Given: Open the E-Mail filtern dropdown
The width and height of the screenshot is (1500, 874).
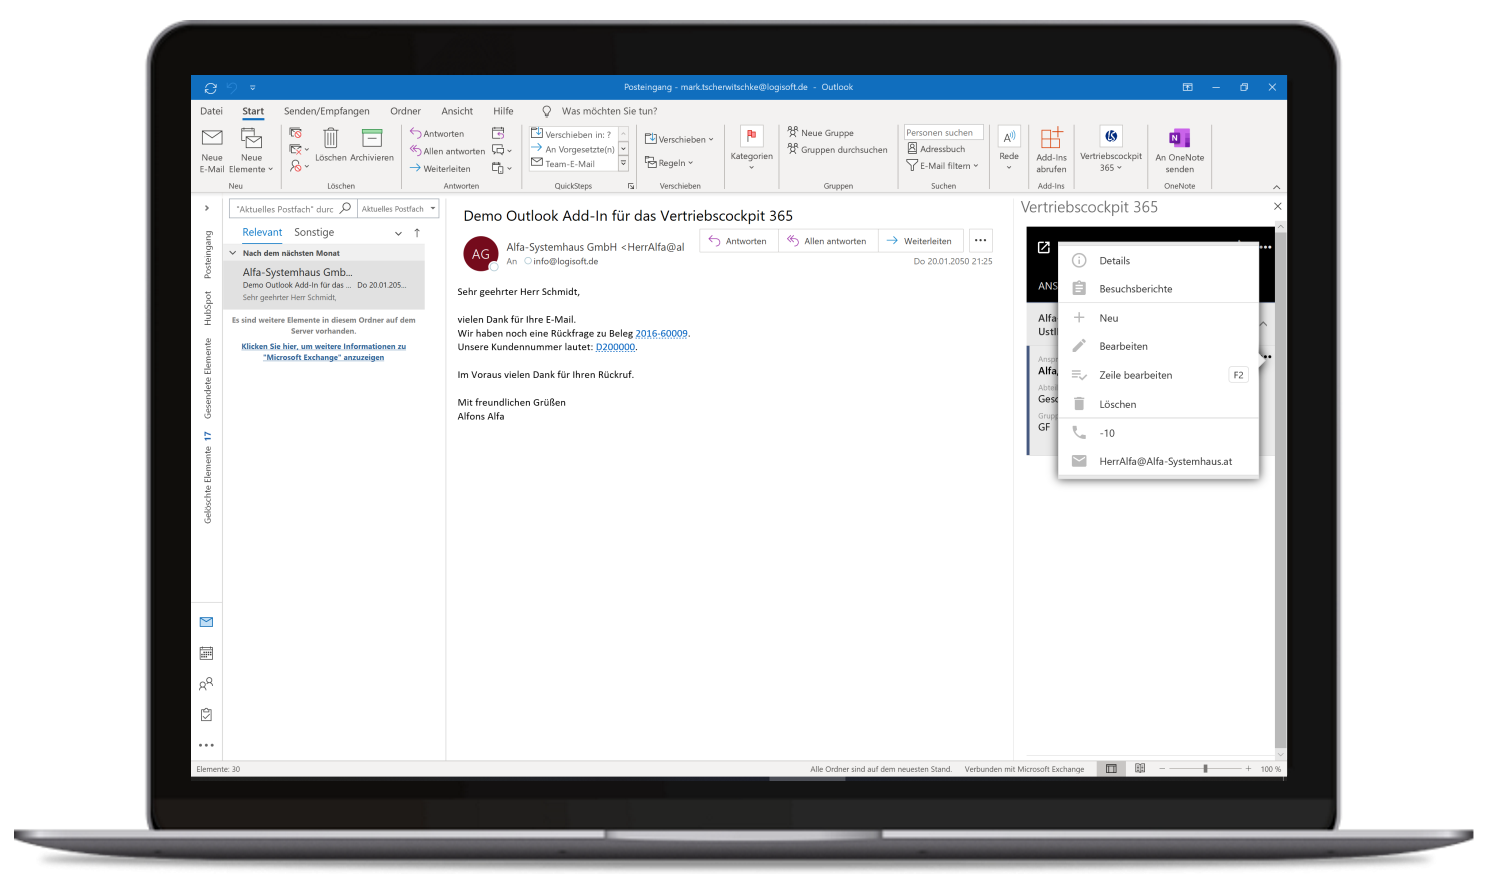Looking at the screenshot, I should pyautogui.click(x=943, y=165).
